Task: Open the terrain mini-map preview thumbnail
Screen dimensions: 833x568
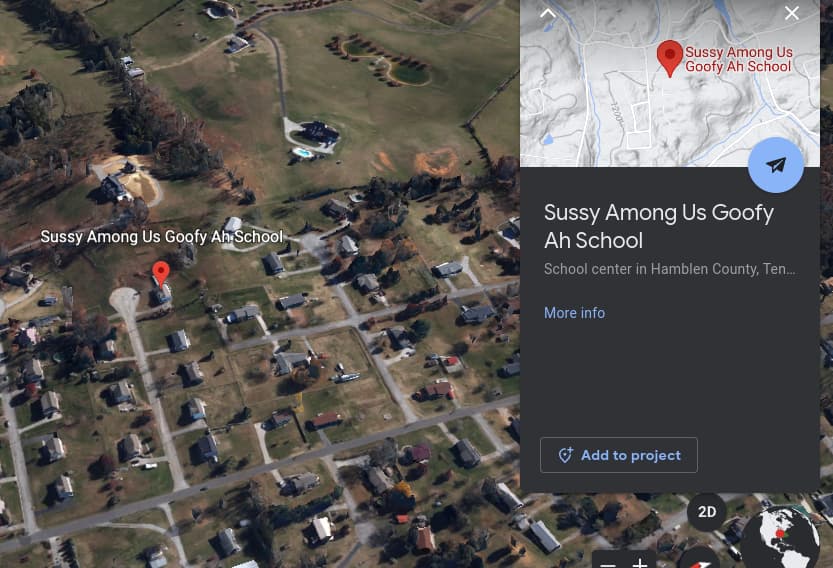Action: coord(669,83)
